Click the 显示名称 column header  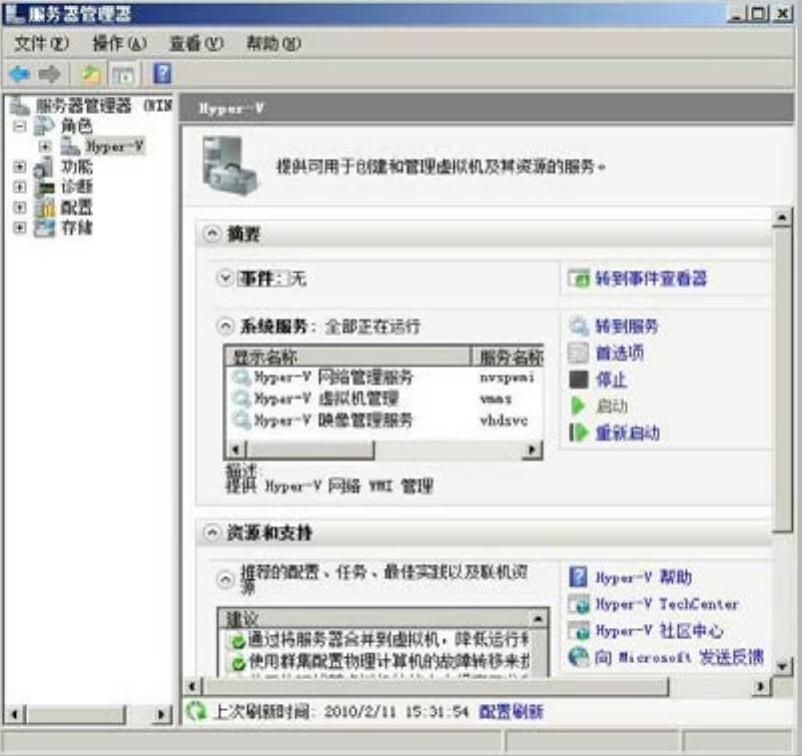348,357
